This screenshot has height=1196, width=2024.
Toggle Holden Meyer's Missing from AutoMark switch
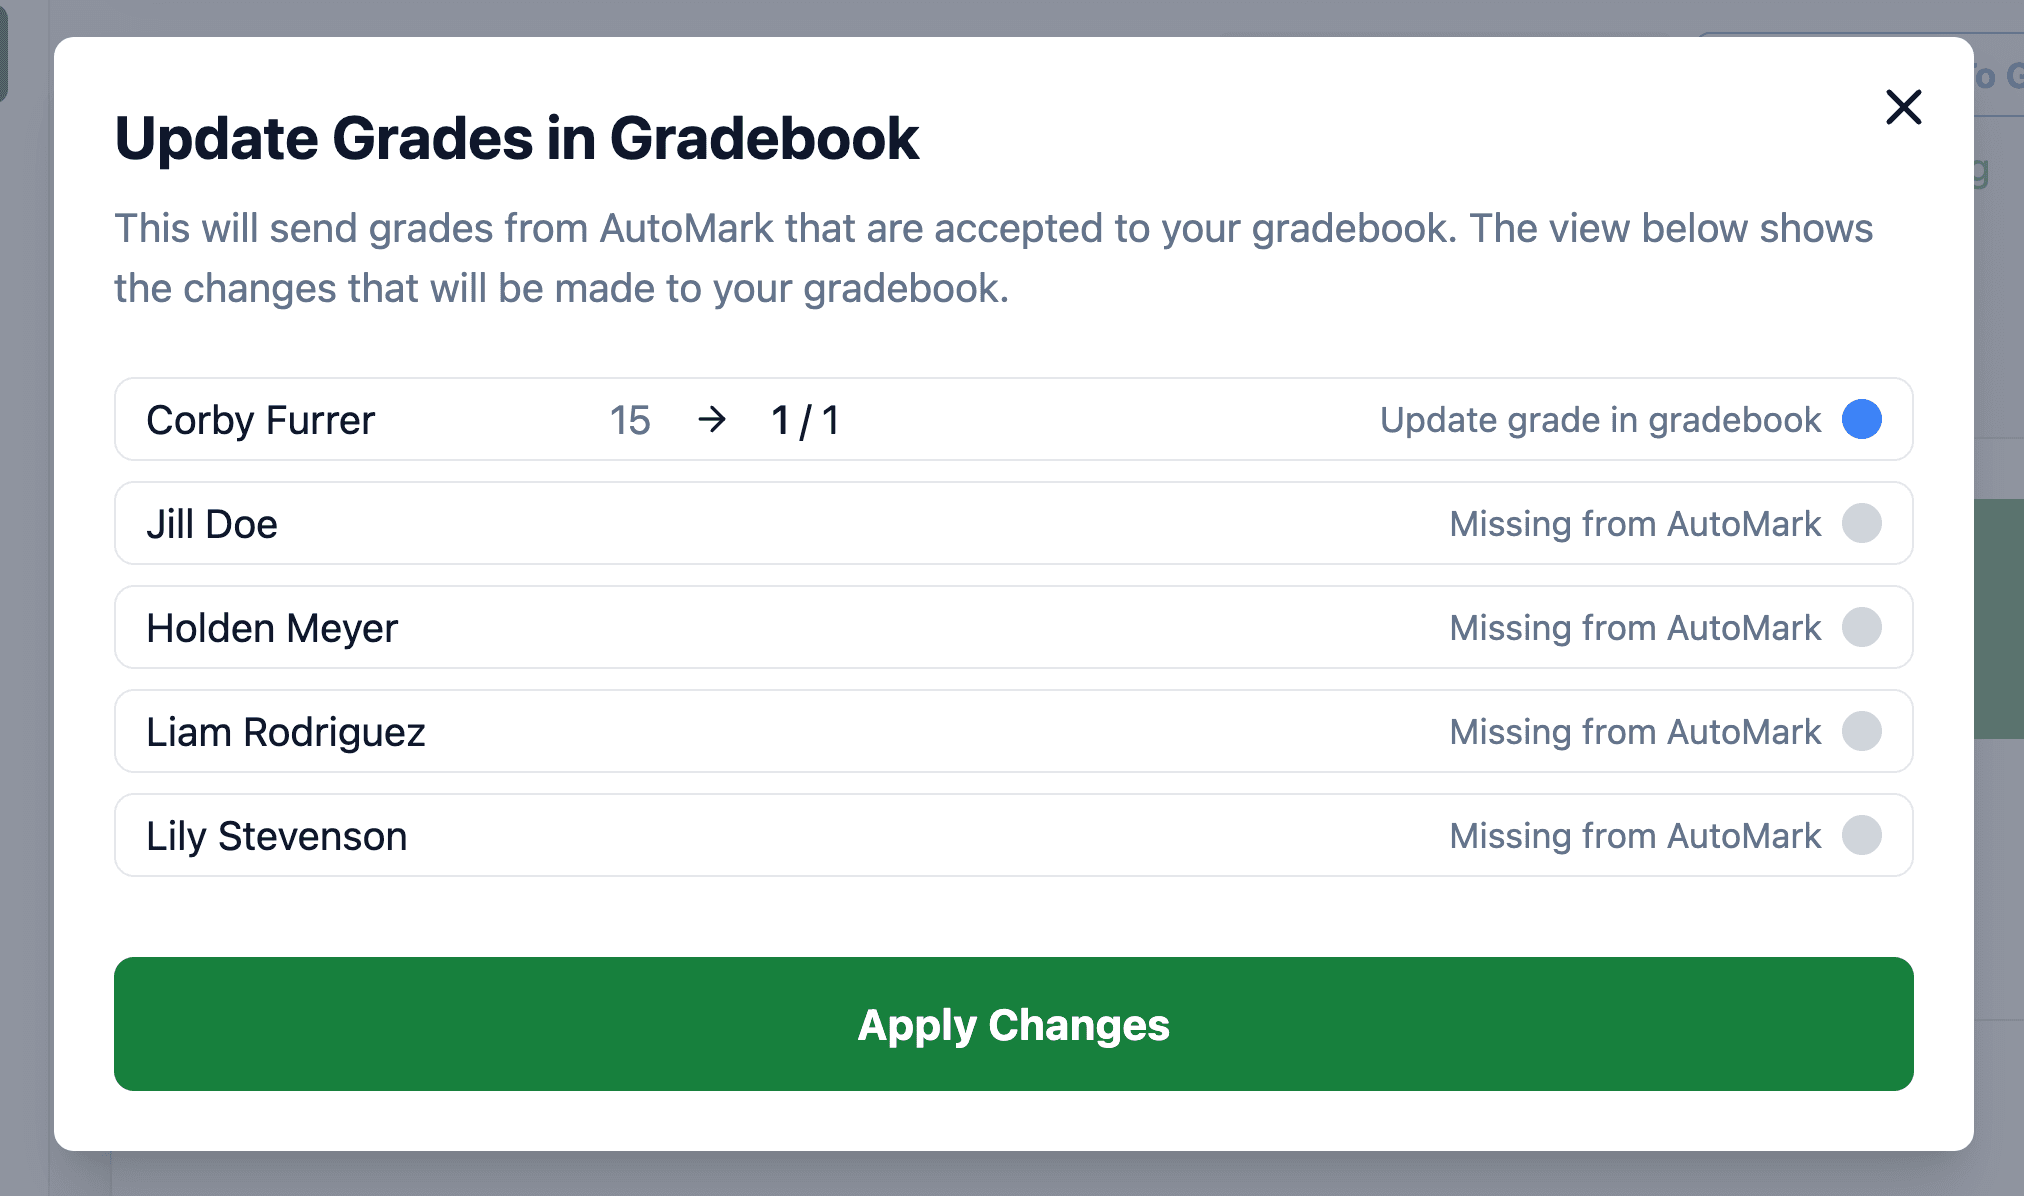pos(1862,627)
